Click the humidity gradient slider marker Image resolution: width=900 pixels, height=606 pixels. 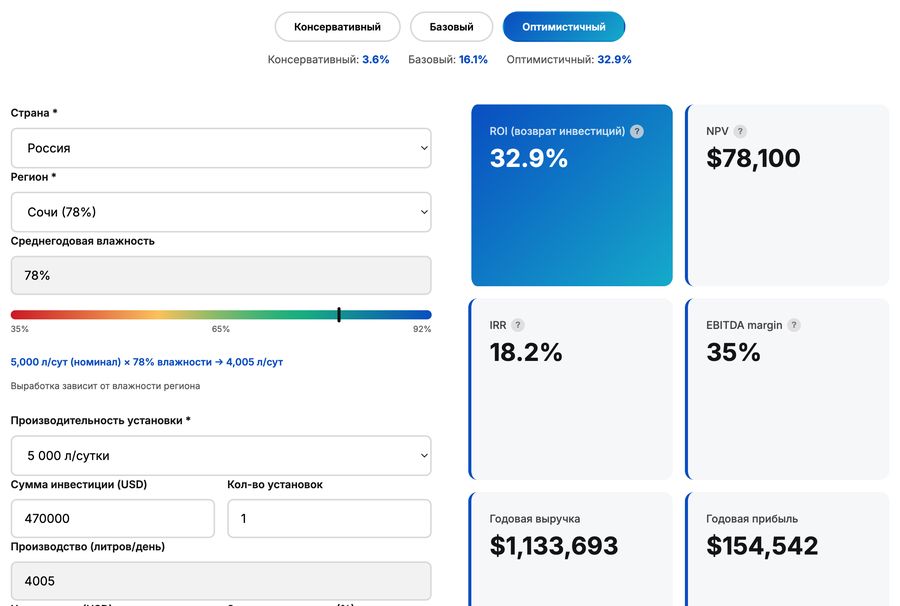339,314
